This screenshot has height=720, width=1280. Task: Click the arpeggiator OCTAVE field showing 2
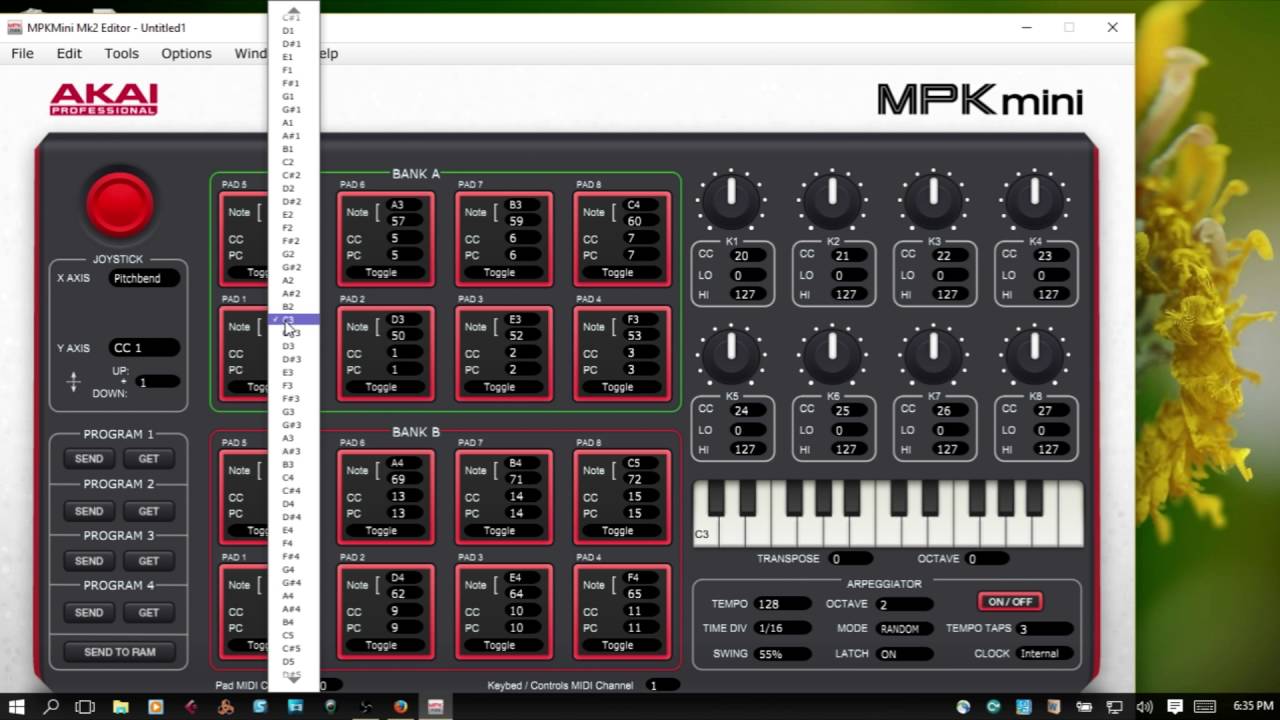(904, 604)
